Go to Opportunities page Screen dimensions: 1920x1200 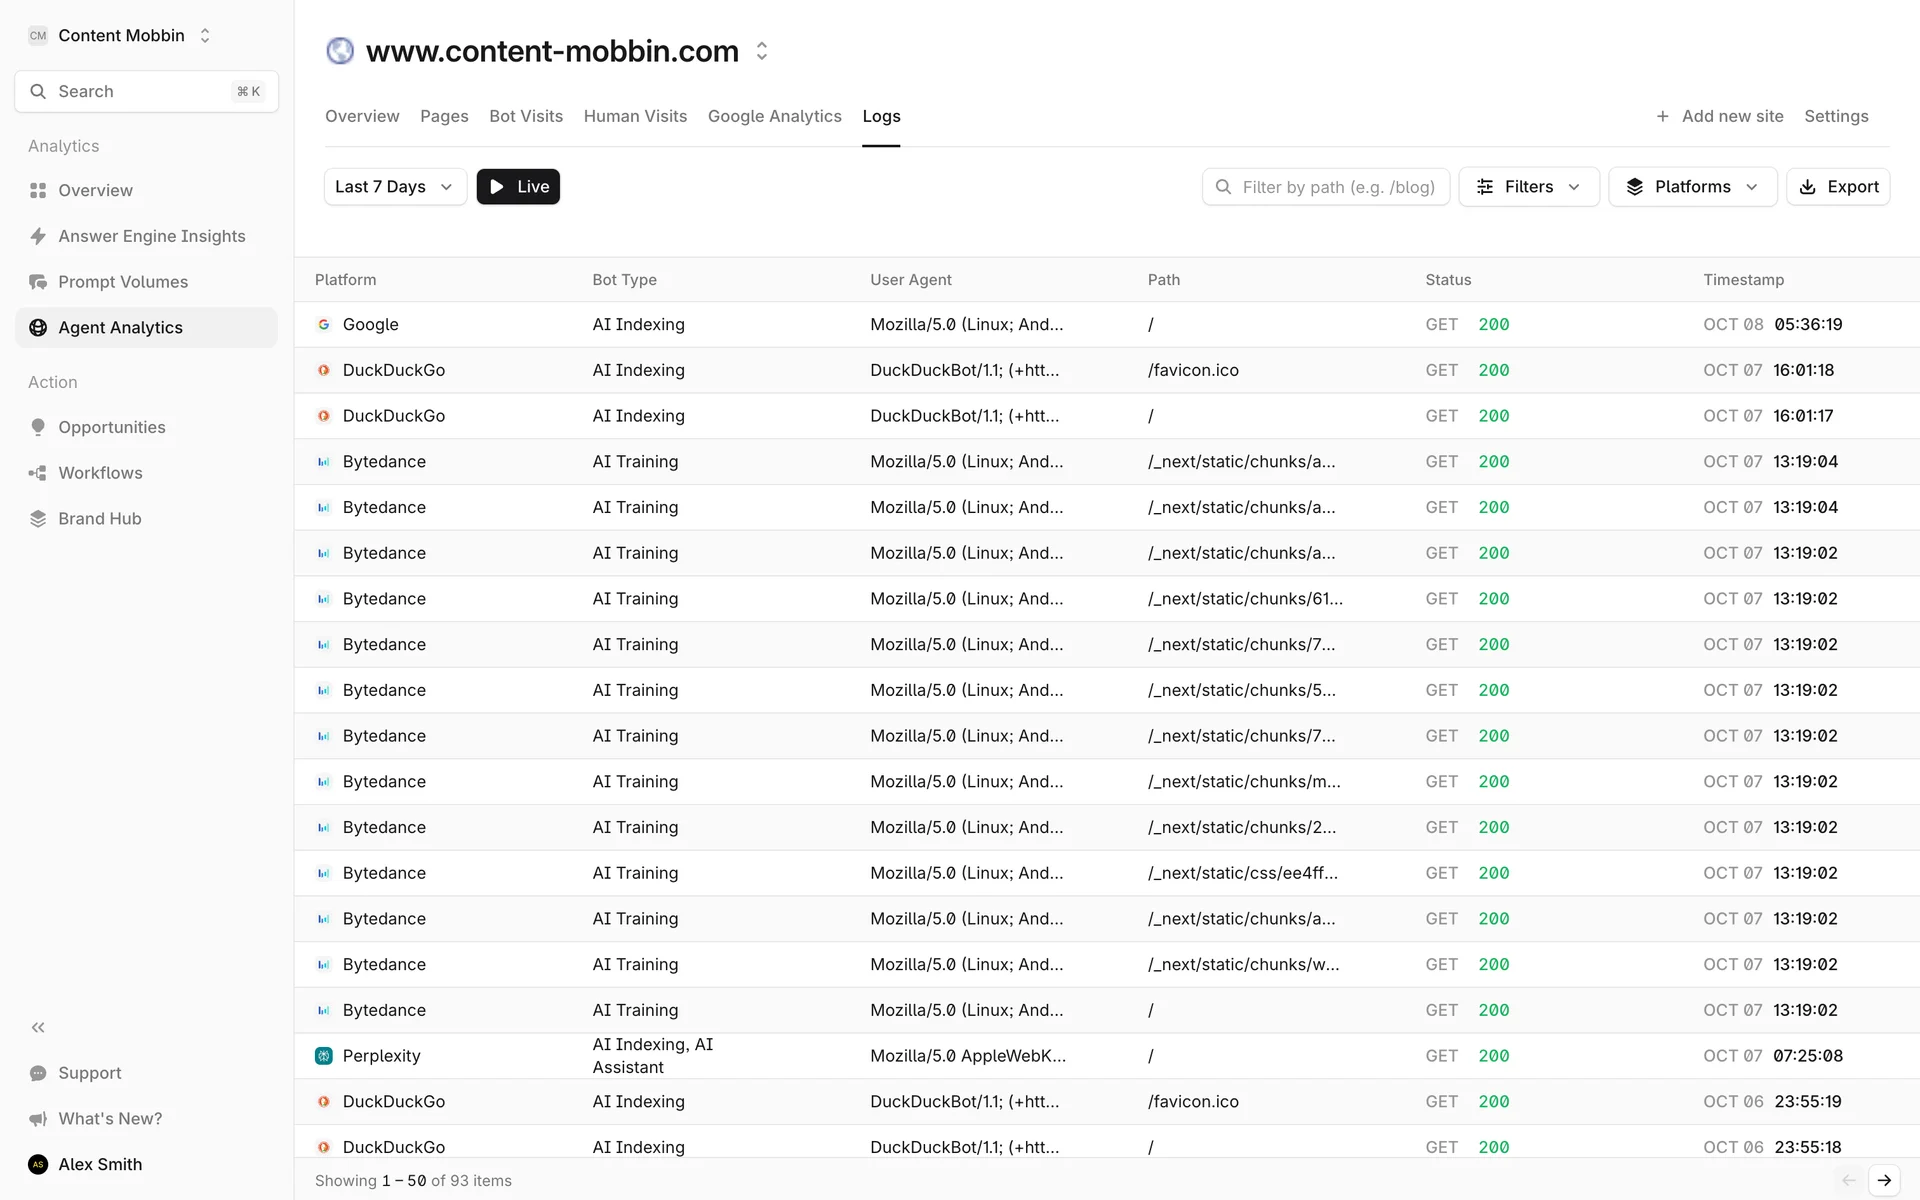pos(111,427)
